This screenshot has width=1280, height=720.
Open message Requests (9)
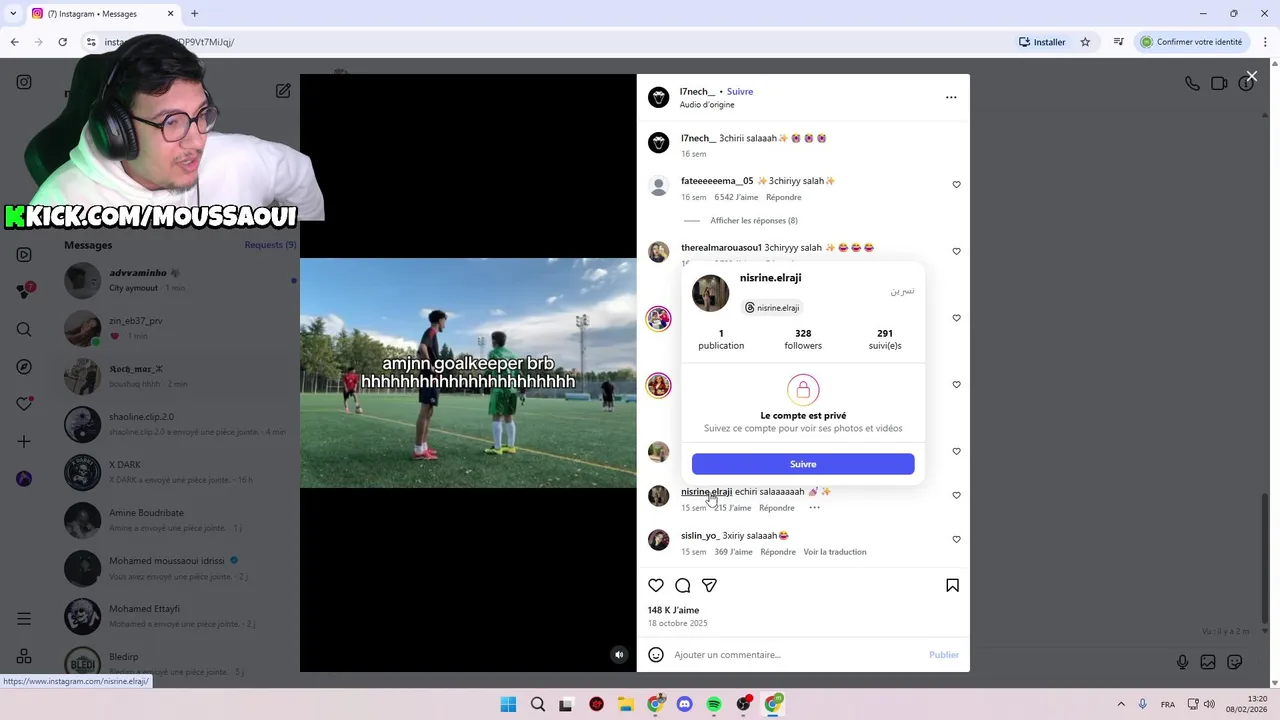(x=270, y=245)
